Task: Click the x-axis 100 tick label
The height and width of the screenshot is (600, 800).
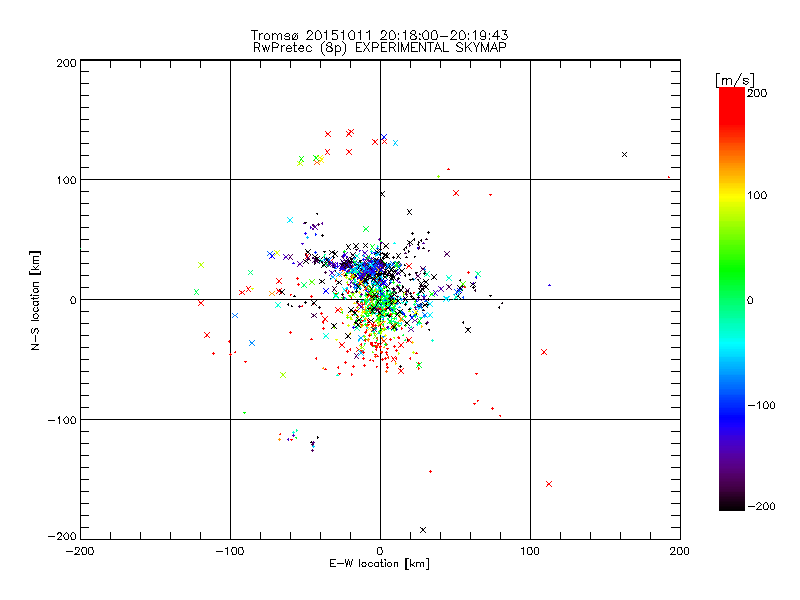Action: pos(530,551)
